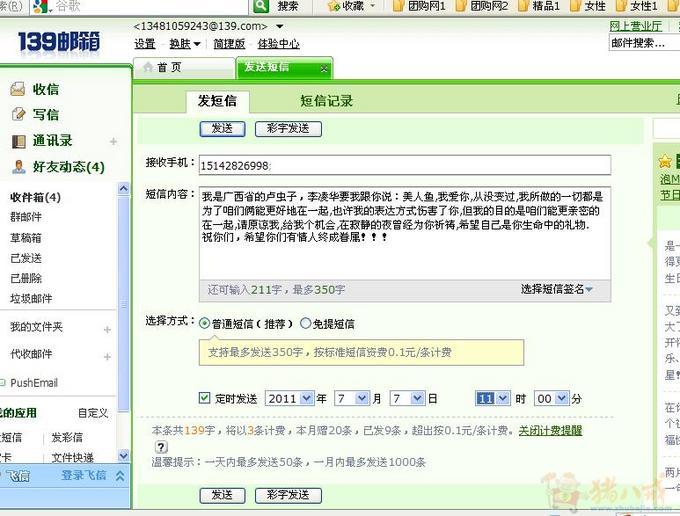680x516 pixels.
Task: Select 免提短信 radio option
Action: 305,323
